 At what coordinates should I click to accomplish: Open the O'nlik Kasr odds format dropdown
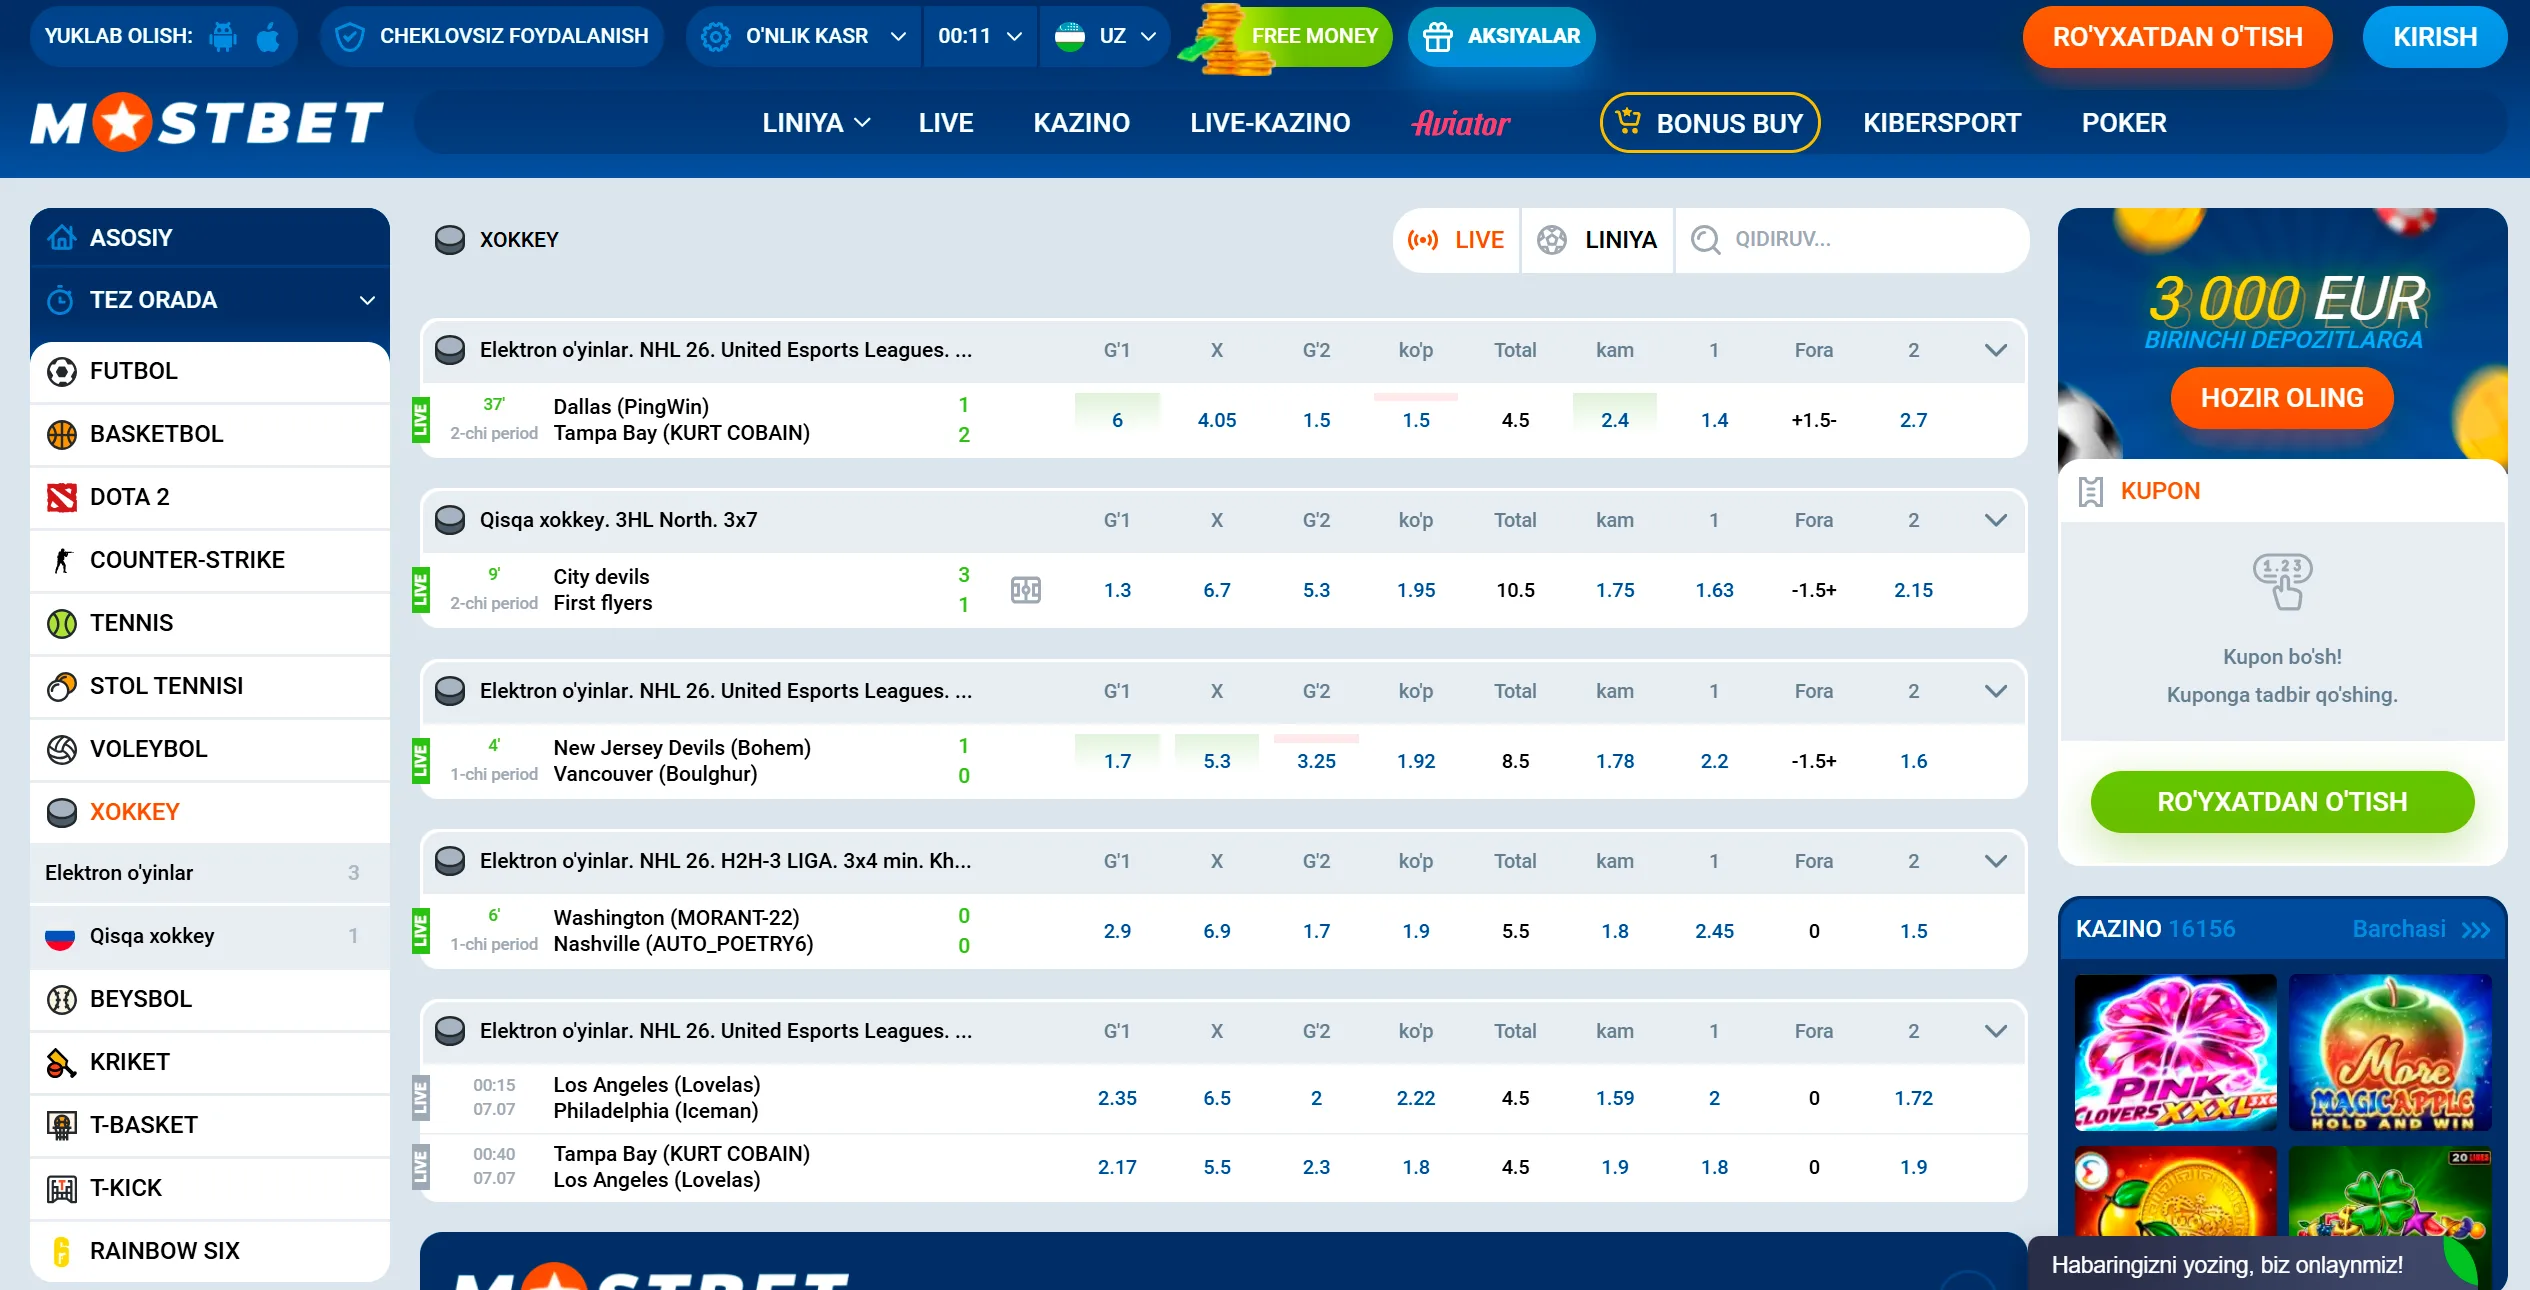click(x=803, y=37)
